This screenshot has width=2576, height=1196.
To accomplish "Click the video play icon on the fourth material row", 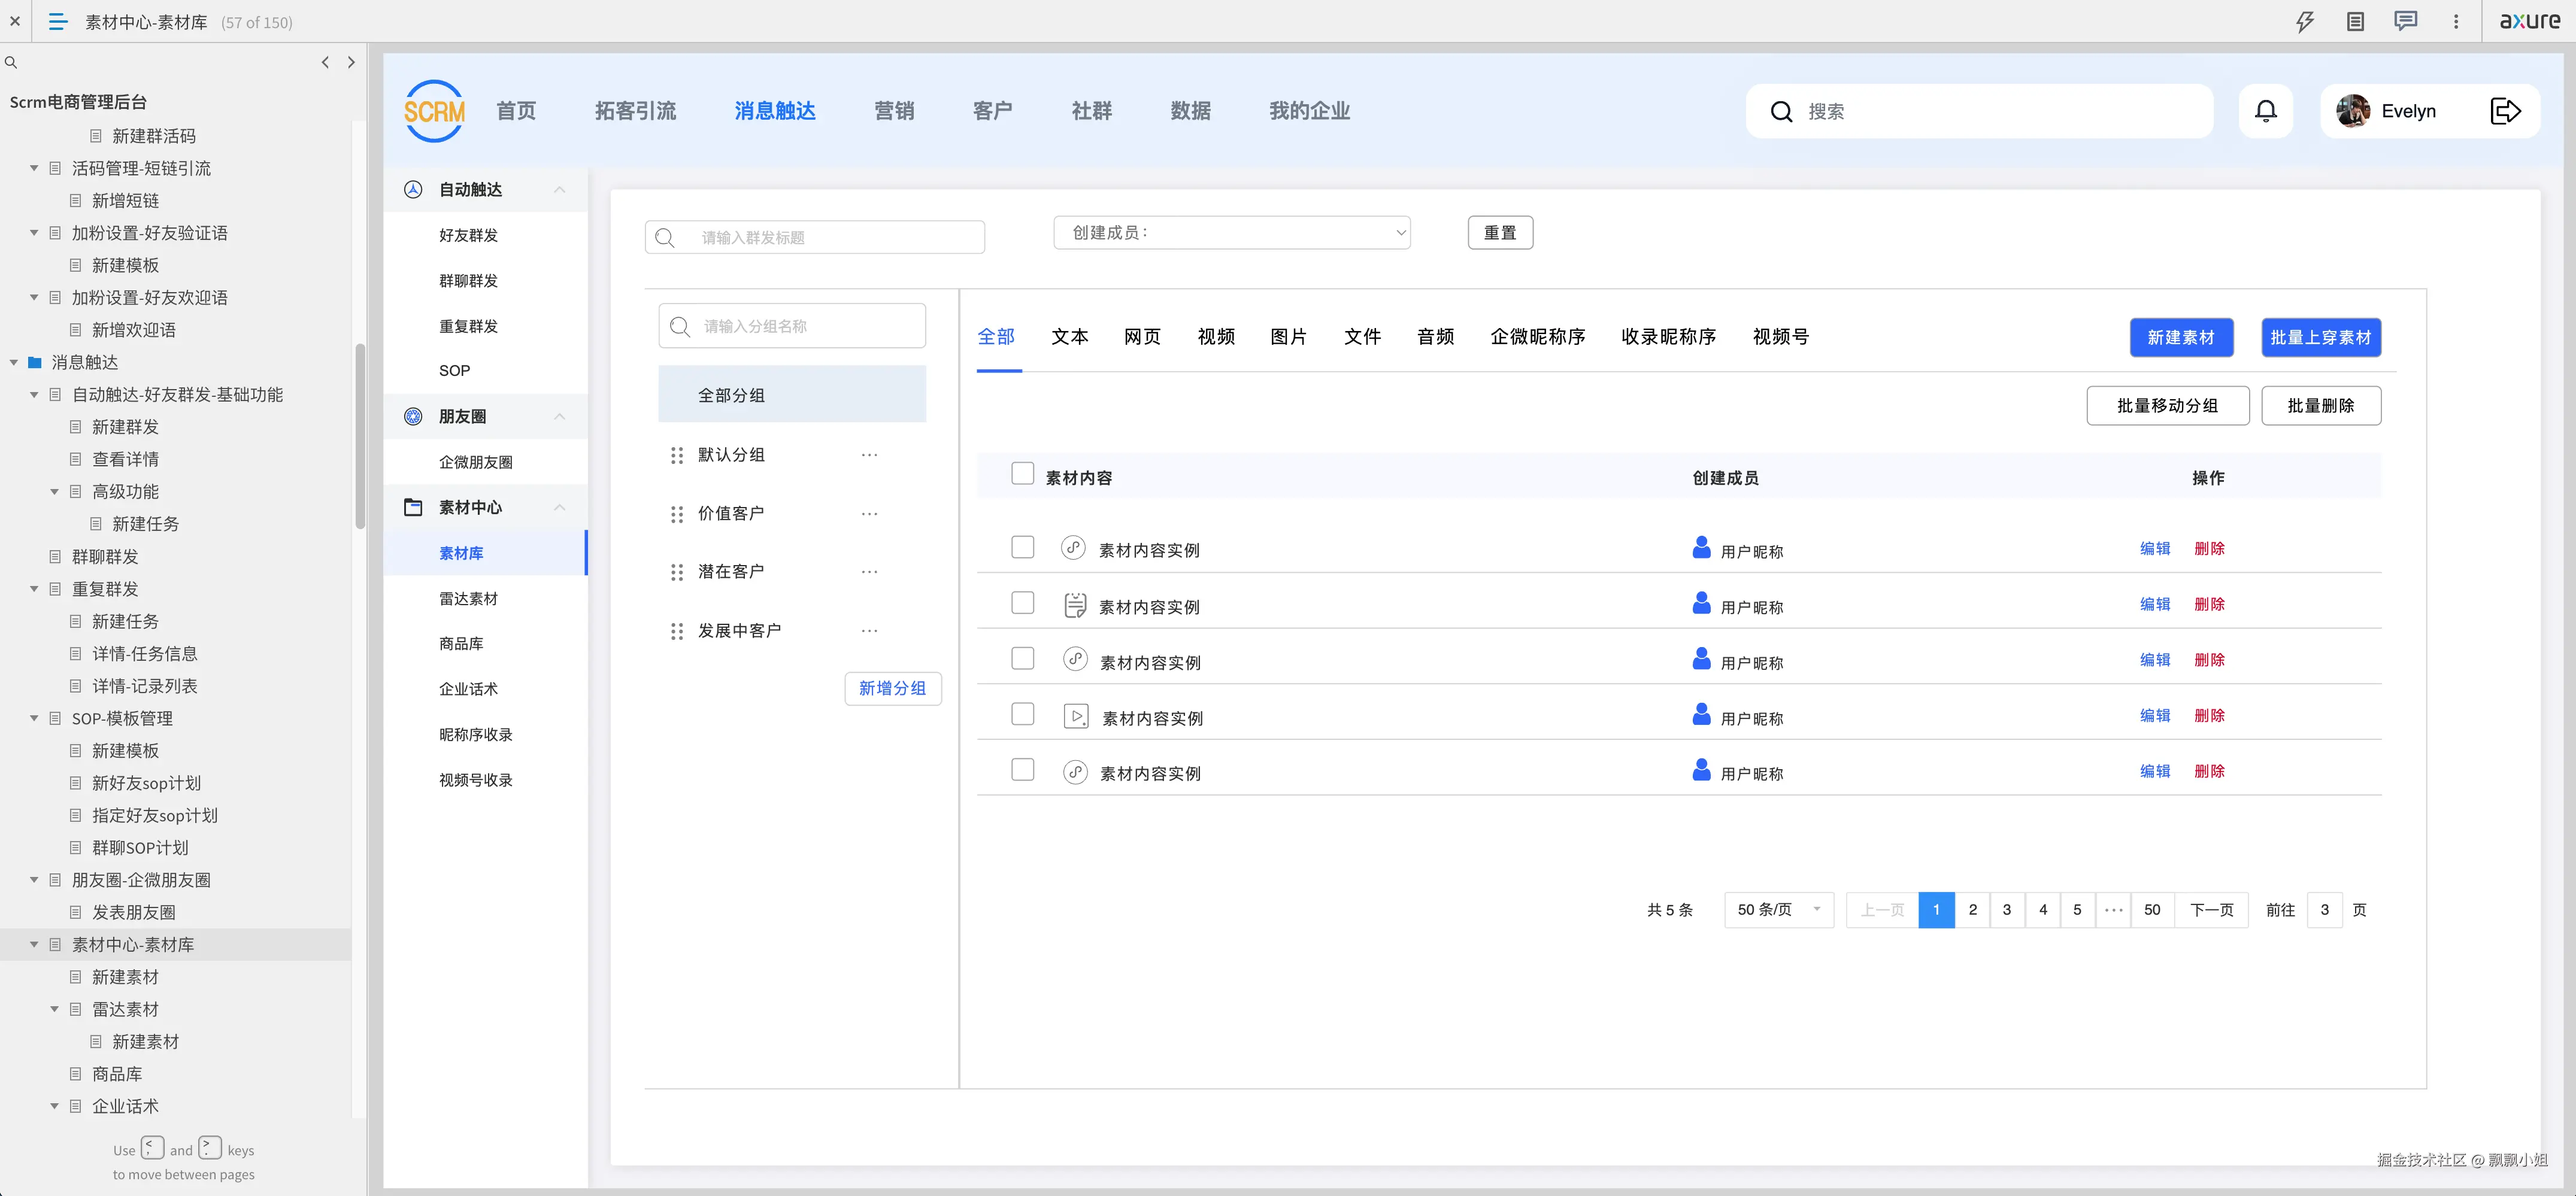I will [x=1075, y=715].
